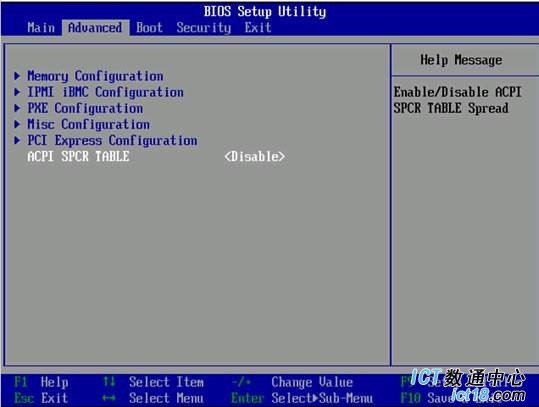Expand the Memory Configuration arrow
The height and width of the screenshot is (407, 539).
click(x=17, y=76)
